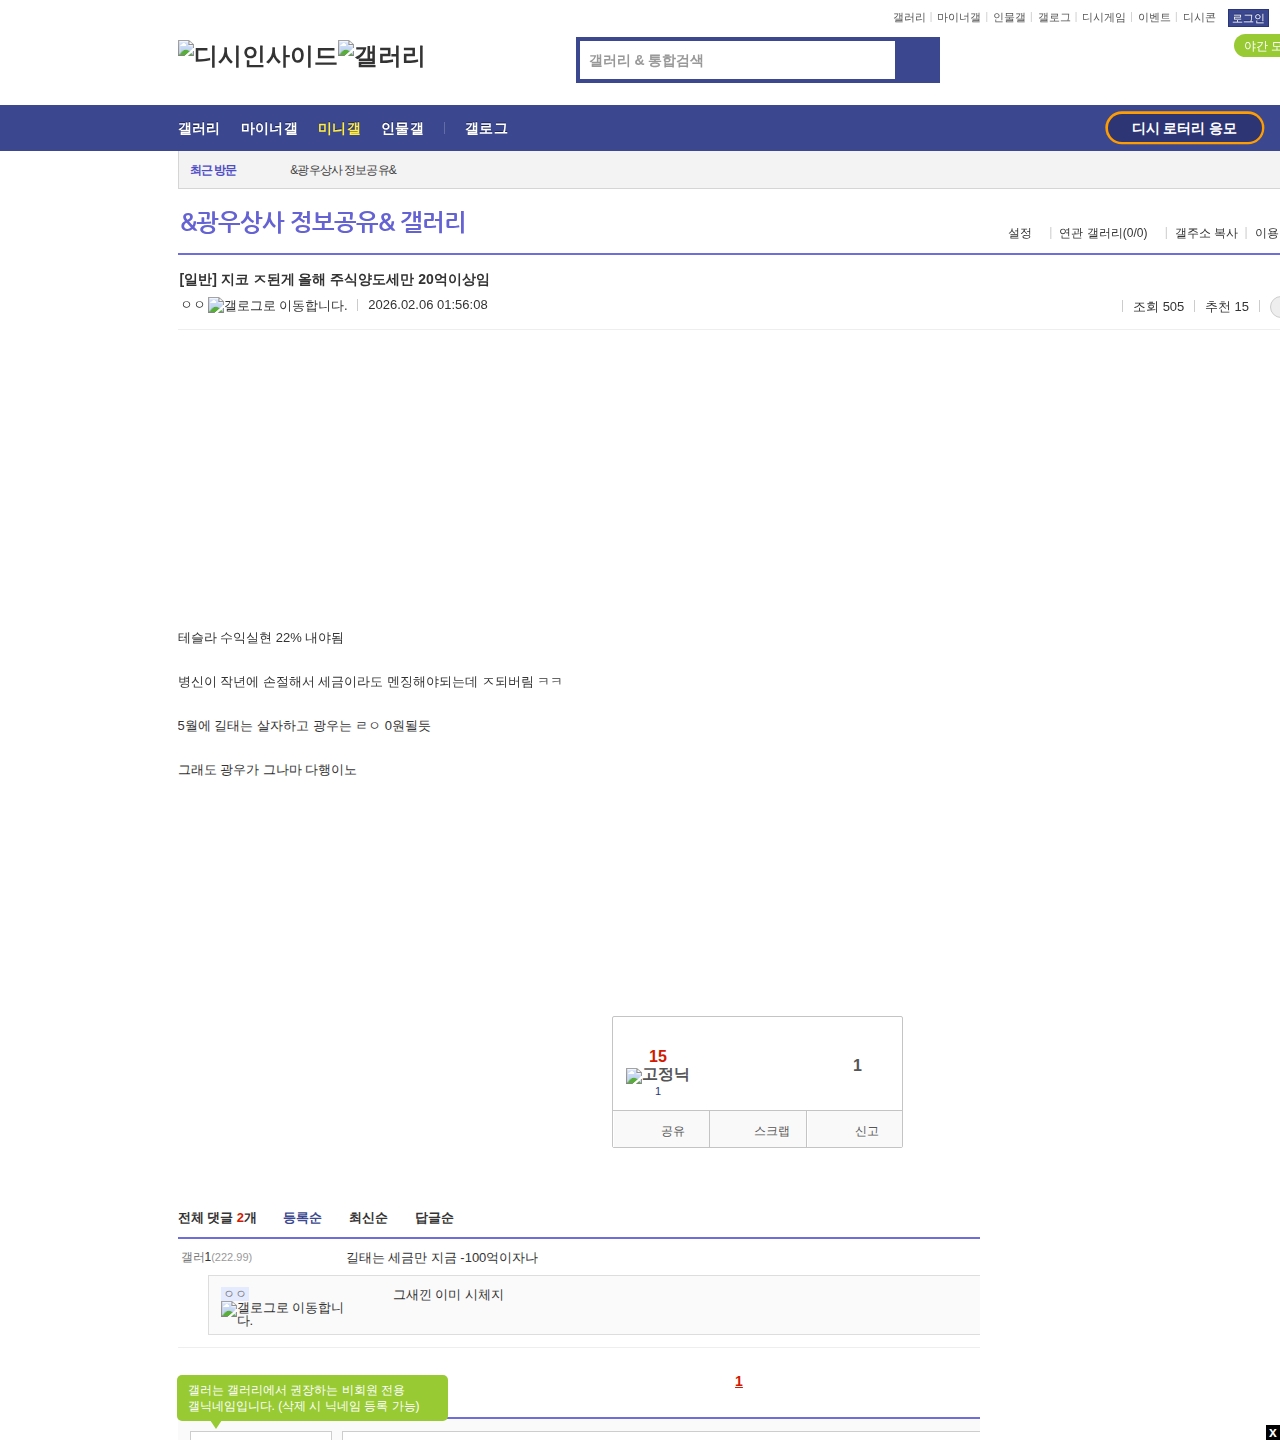Toggle the green 야간 모드 switch
This screenshot has height=1440, width=1280.
pos(1258,46)
